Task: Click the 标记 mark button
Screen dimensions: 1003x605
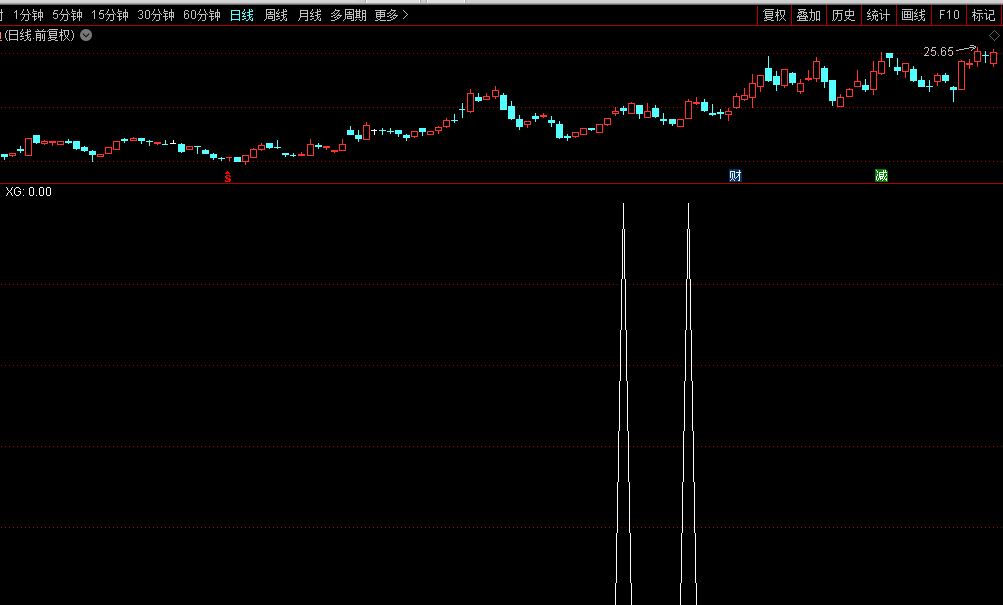Action: click(983, 15)
